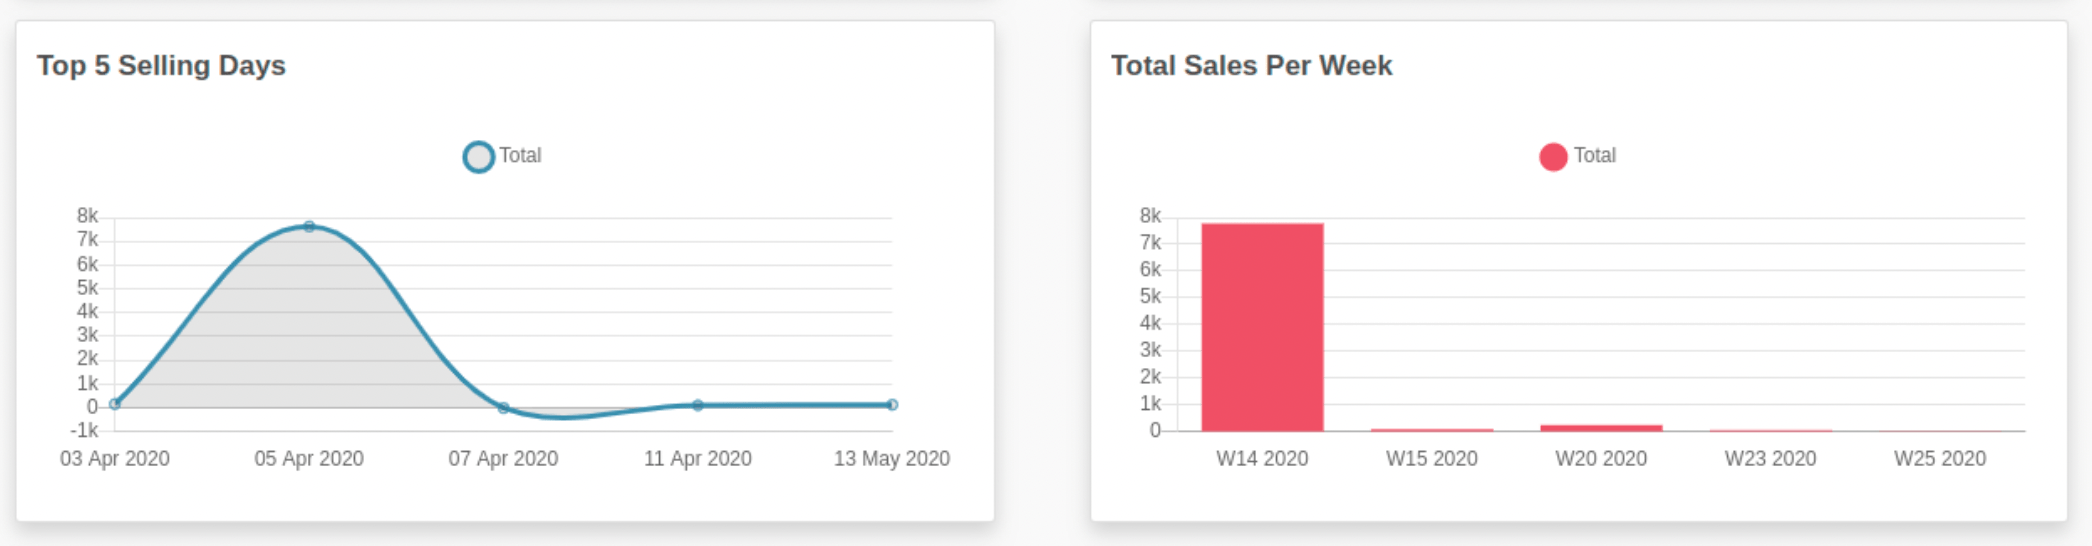Screen dimensions: 2092x546
Task: Click the W14 2020 bar
Action: (1262, 330)
